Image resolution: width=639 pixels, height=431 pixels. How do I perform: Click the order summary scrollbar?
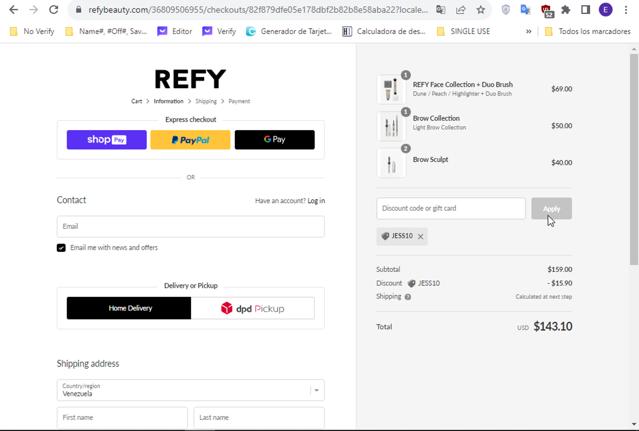click(634, 159)
